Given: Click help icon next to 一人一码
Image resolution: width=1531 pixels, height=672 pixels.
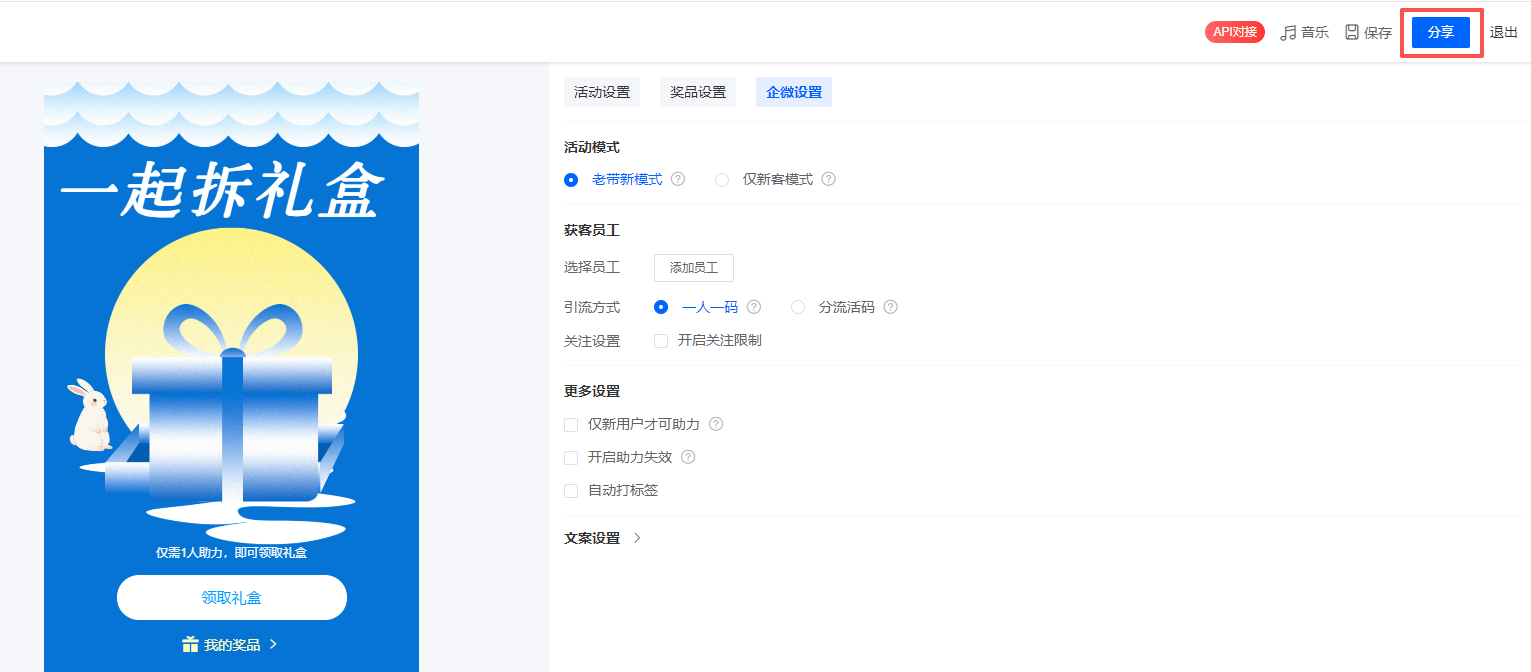Looking at the screenshot, I should point(754,307).
